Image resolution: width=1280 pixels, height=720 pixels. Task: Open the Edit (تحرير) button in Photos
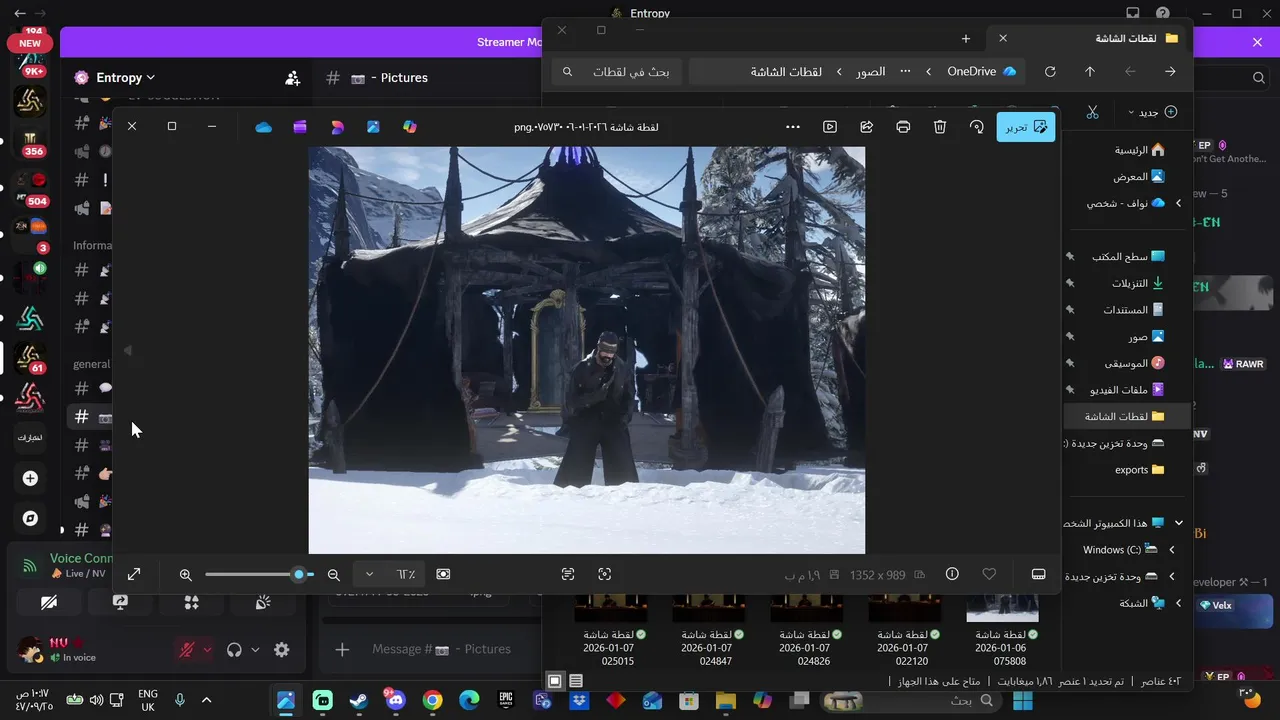[x=1026, y=127]
